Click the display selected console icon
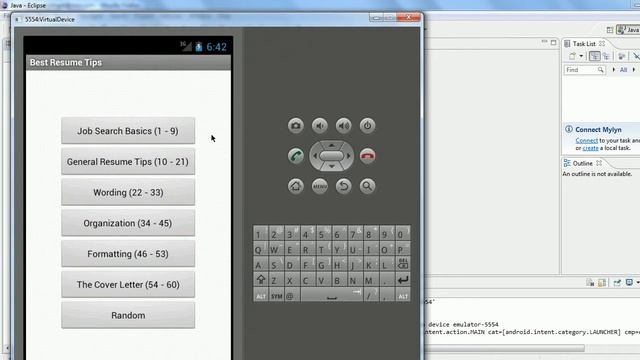The width and height of the screenshot is (640, 360). click(x=629, y=282)
